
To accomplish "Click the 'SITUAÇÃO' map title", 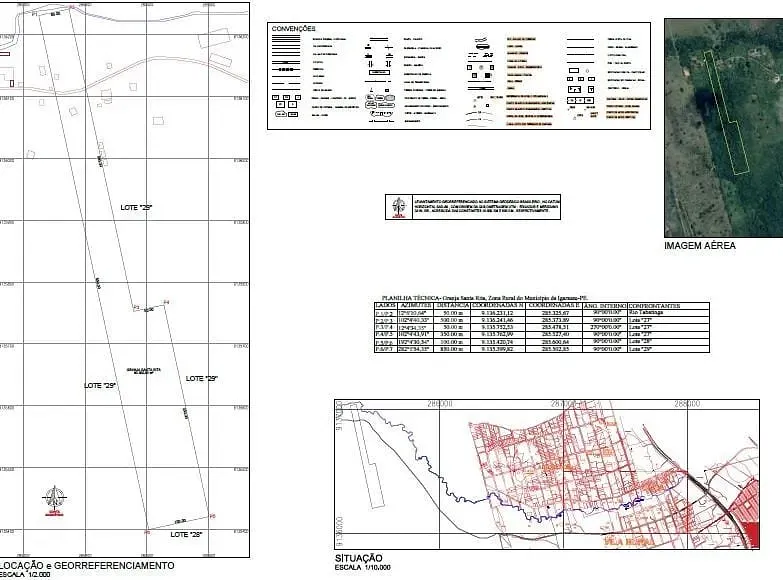I will [x=359, y=558].
